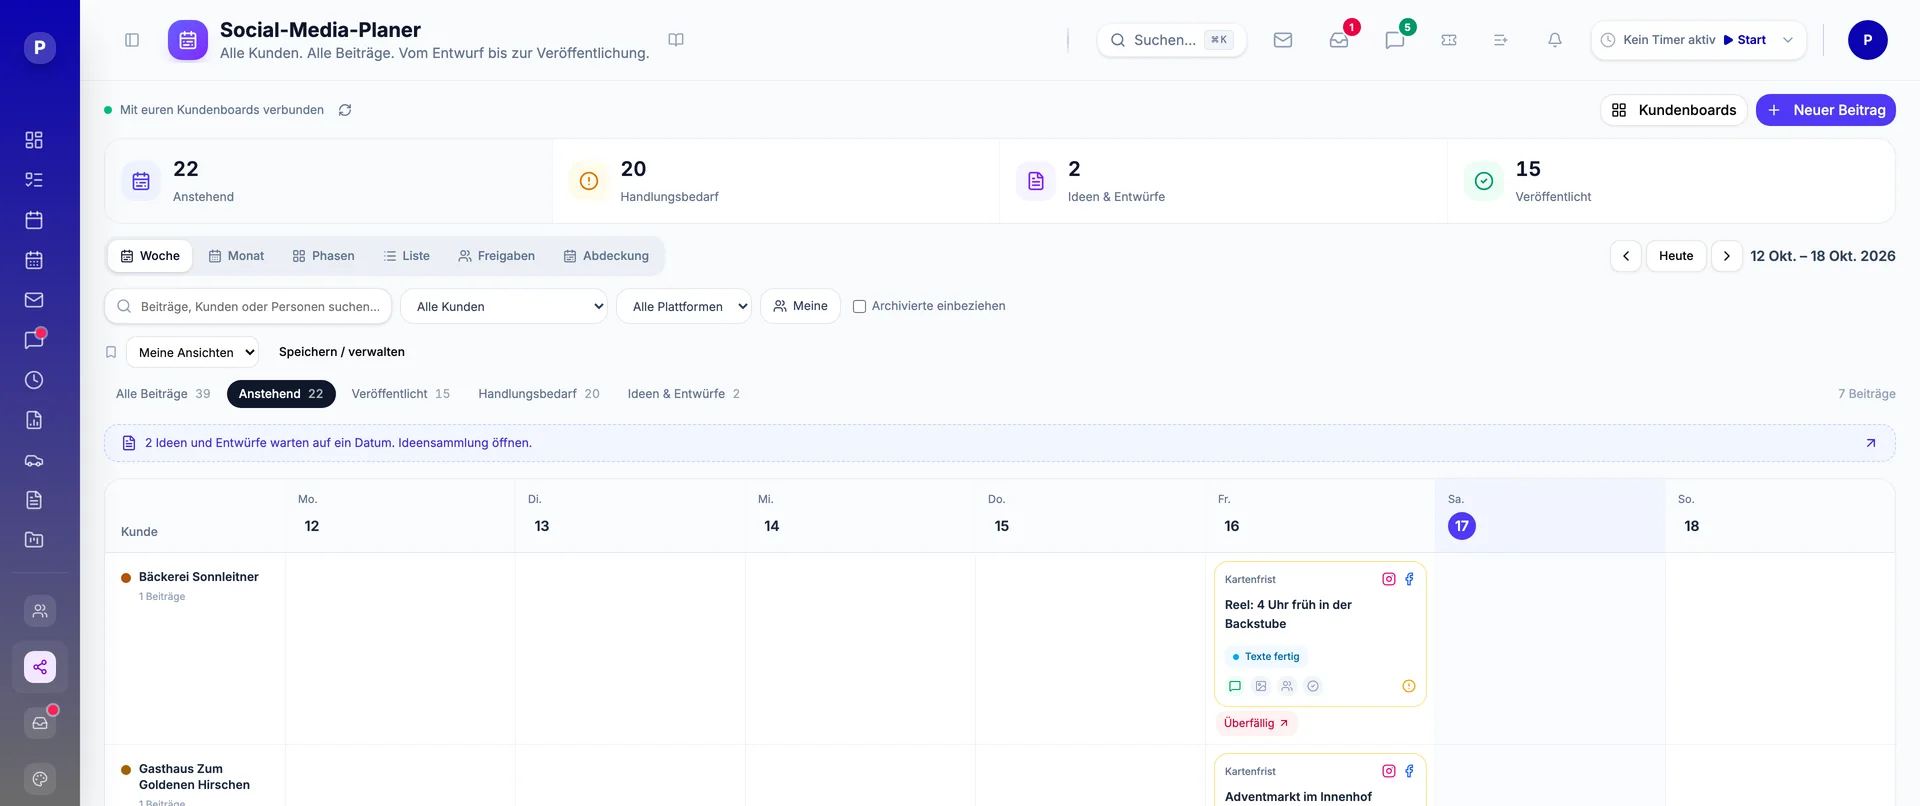Open Kundenboards button

click(1674, 110)
